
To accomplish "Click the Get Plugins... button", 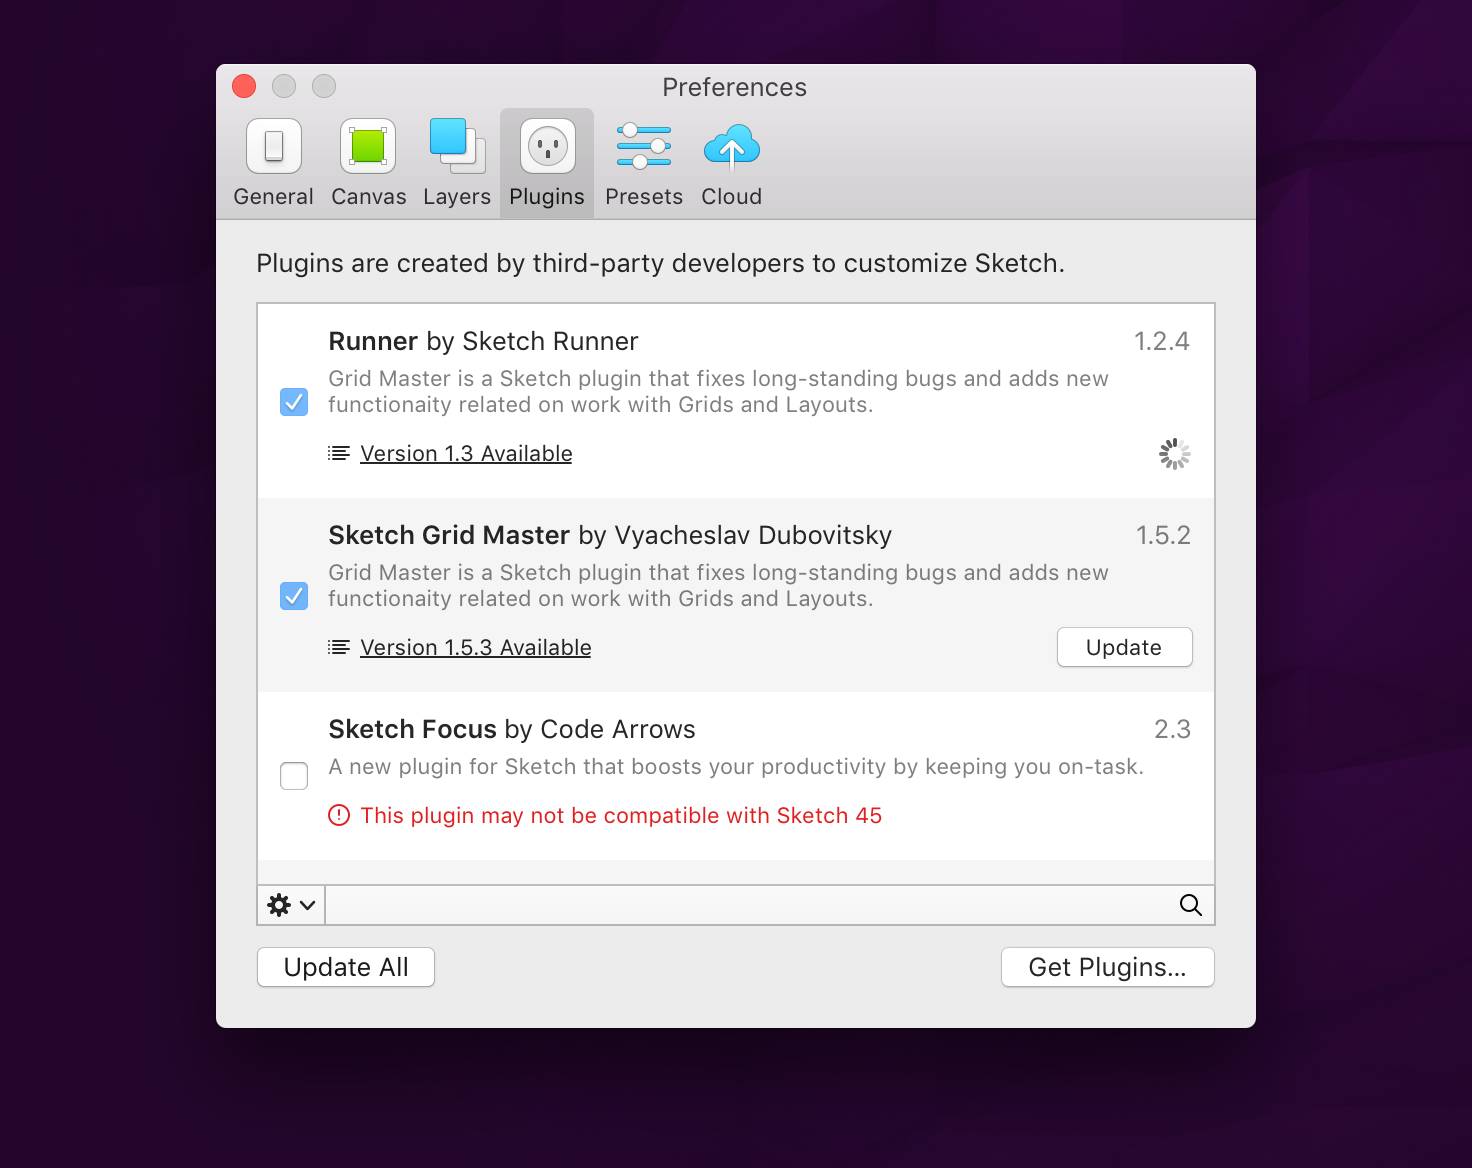I will click(x=1107, y=967).
